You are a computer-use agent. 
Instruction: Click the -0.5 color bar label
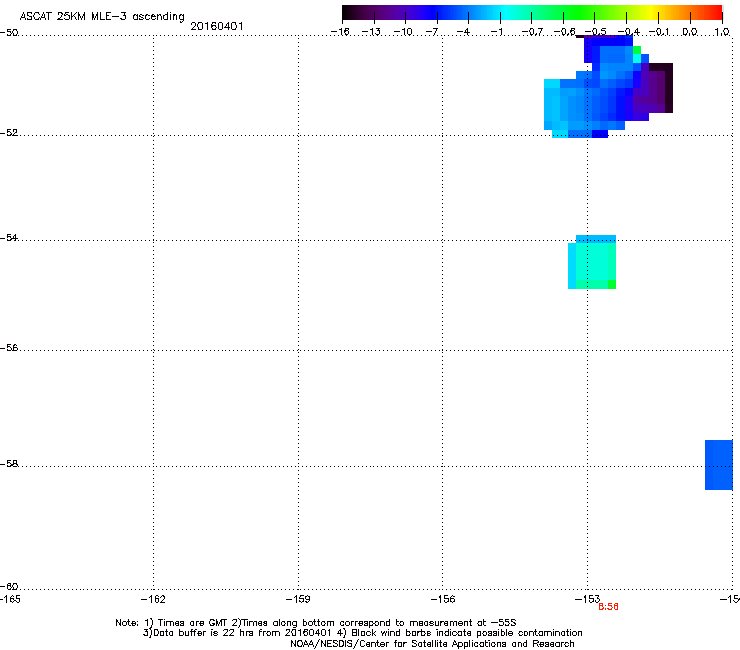[x=596, y=32]
